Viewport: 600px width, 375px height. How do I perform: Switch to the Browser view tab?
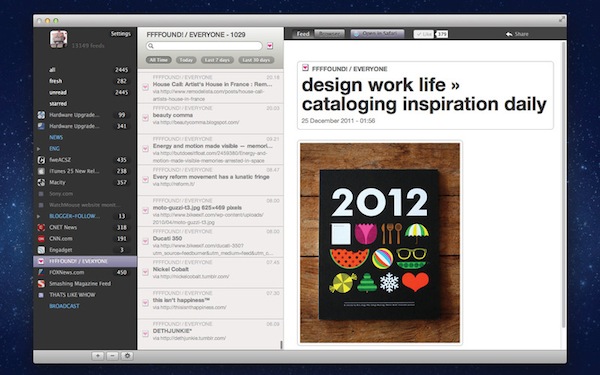pos(329,34)
